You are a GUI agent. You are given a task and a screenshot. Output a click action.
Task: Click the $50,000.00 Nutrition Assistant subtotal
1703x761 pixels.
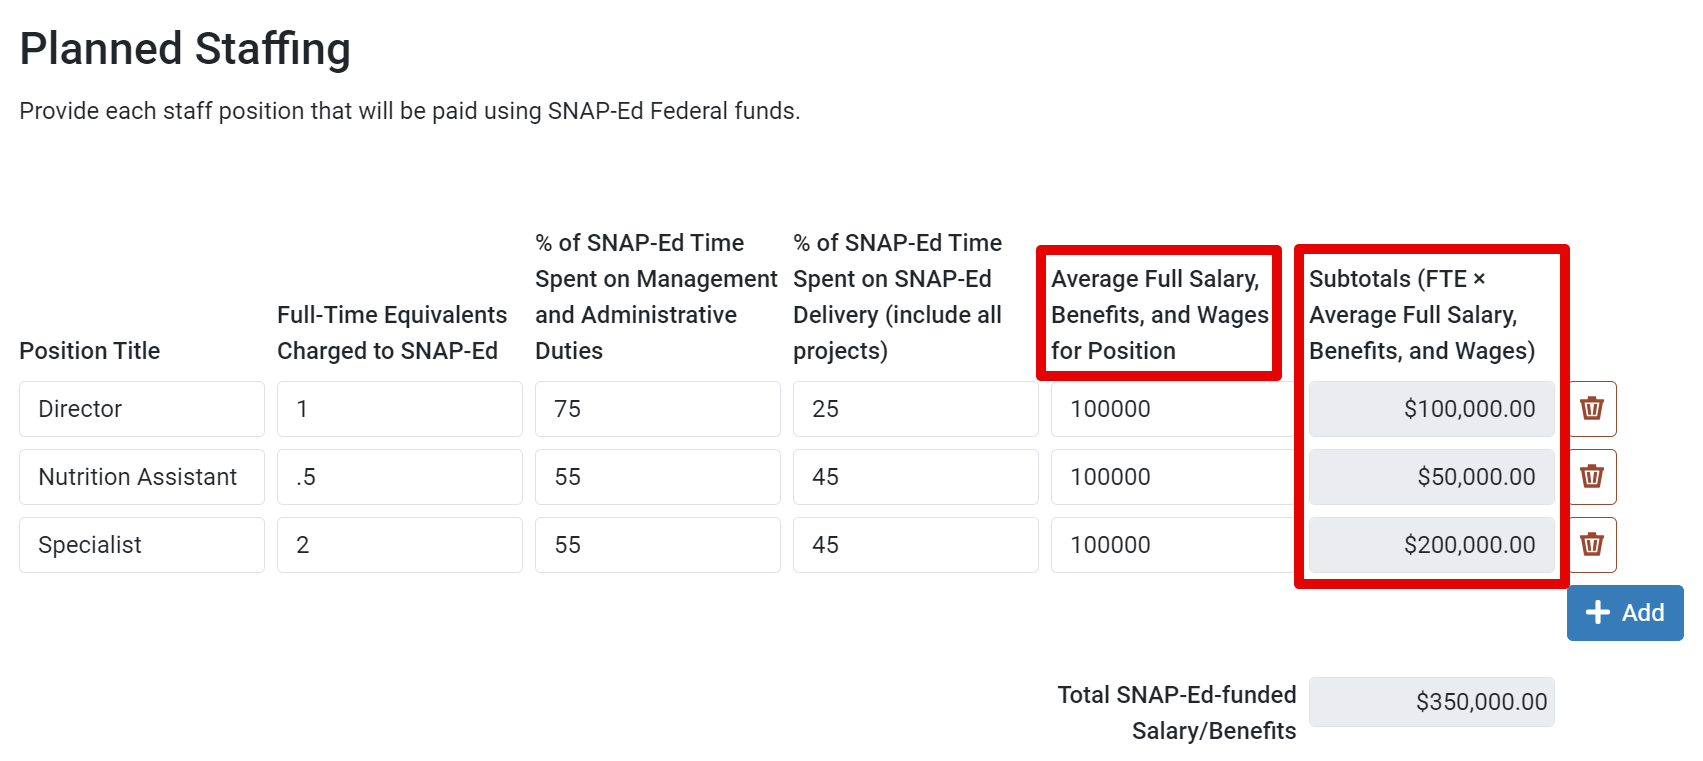coord(1431,477)
